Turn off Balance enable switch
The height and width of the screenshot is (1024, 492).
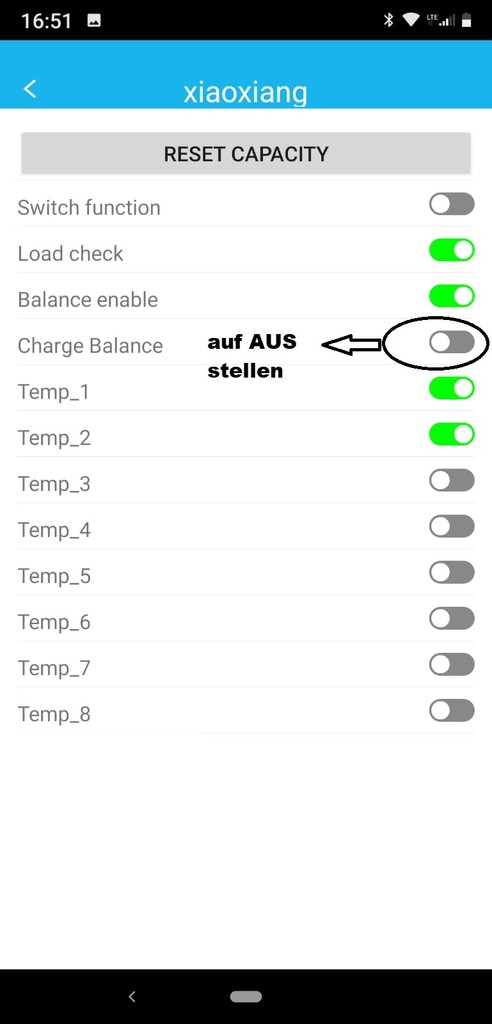(x=451, y=296)
